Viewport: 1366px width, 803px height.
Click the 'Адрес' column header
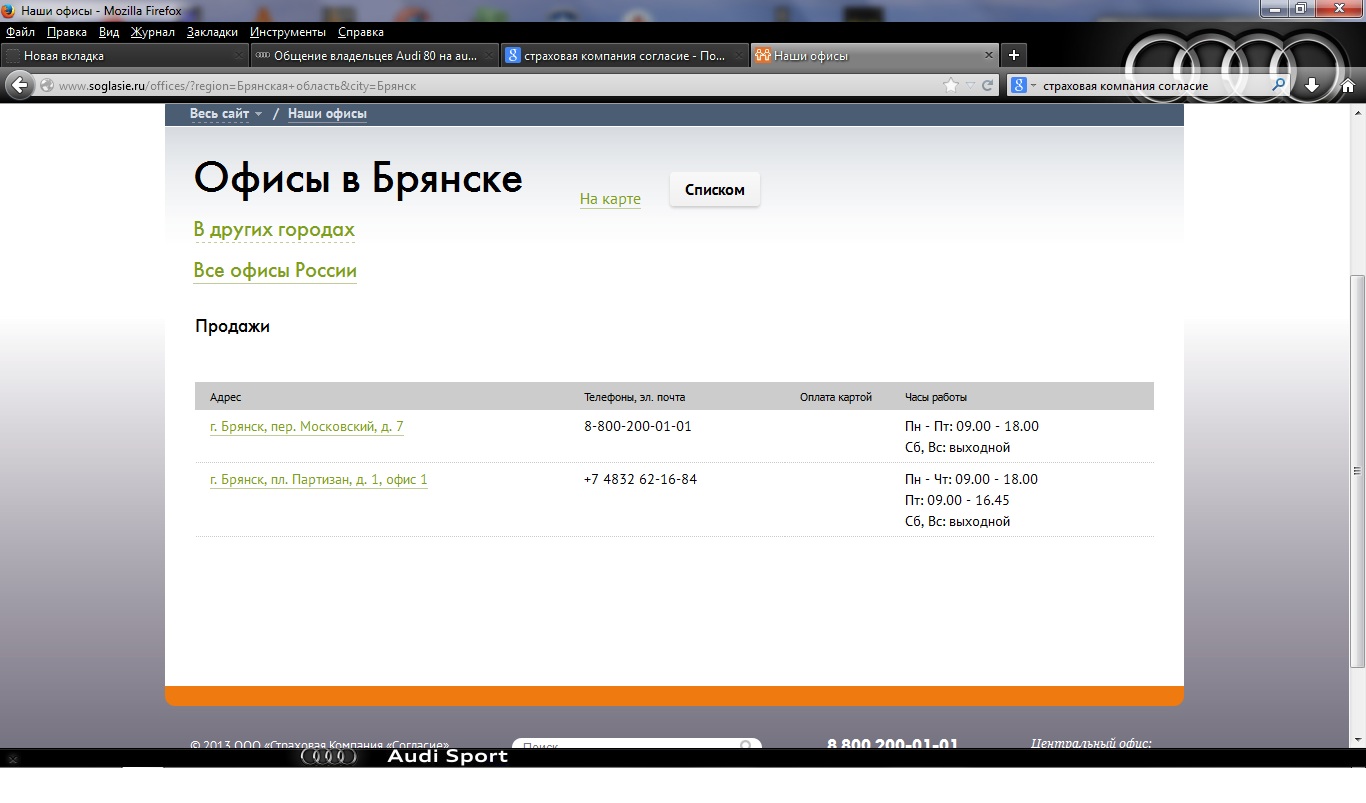[x=226, y=398]
